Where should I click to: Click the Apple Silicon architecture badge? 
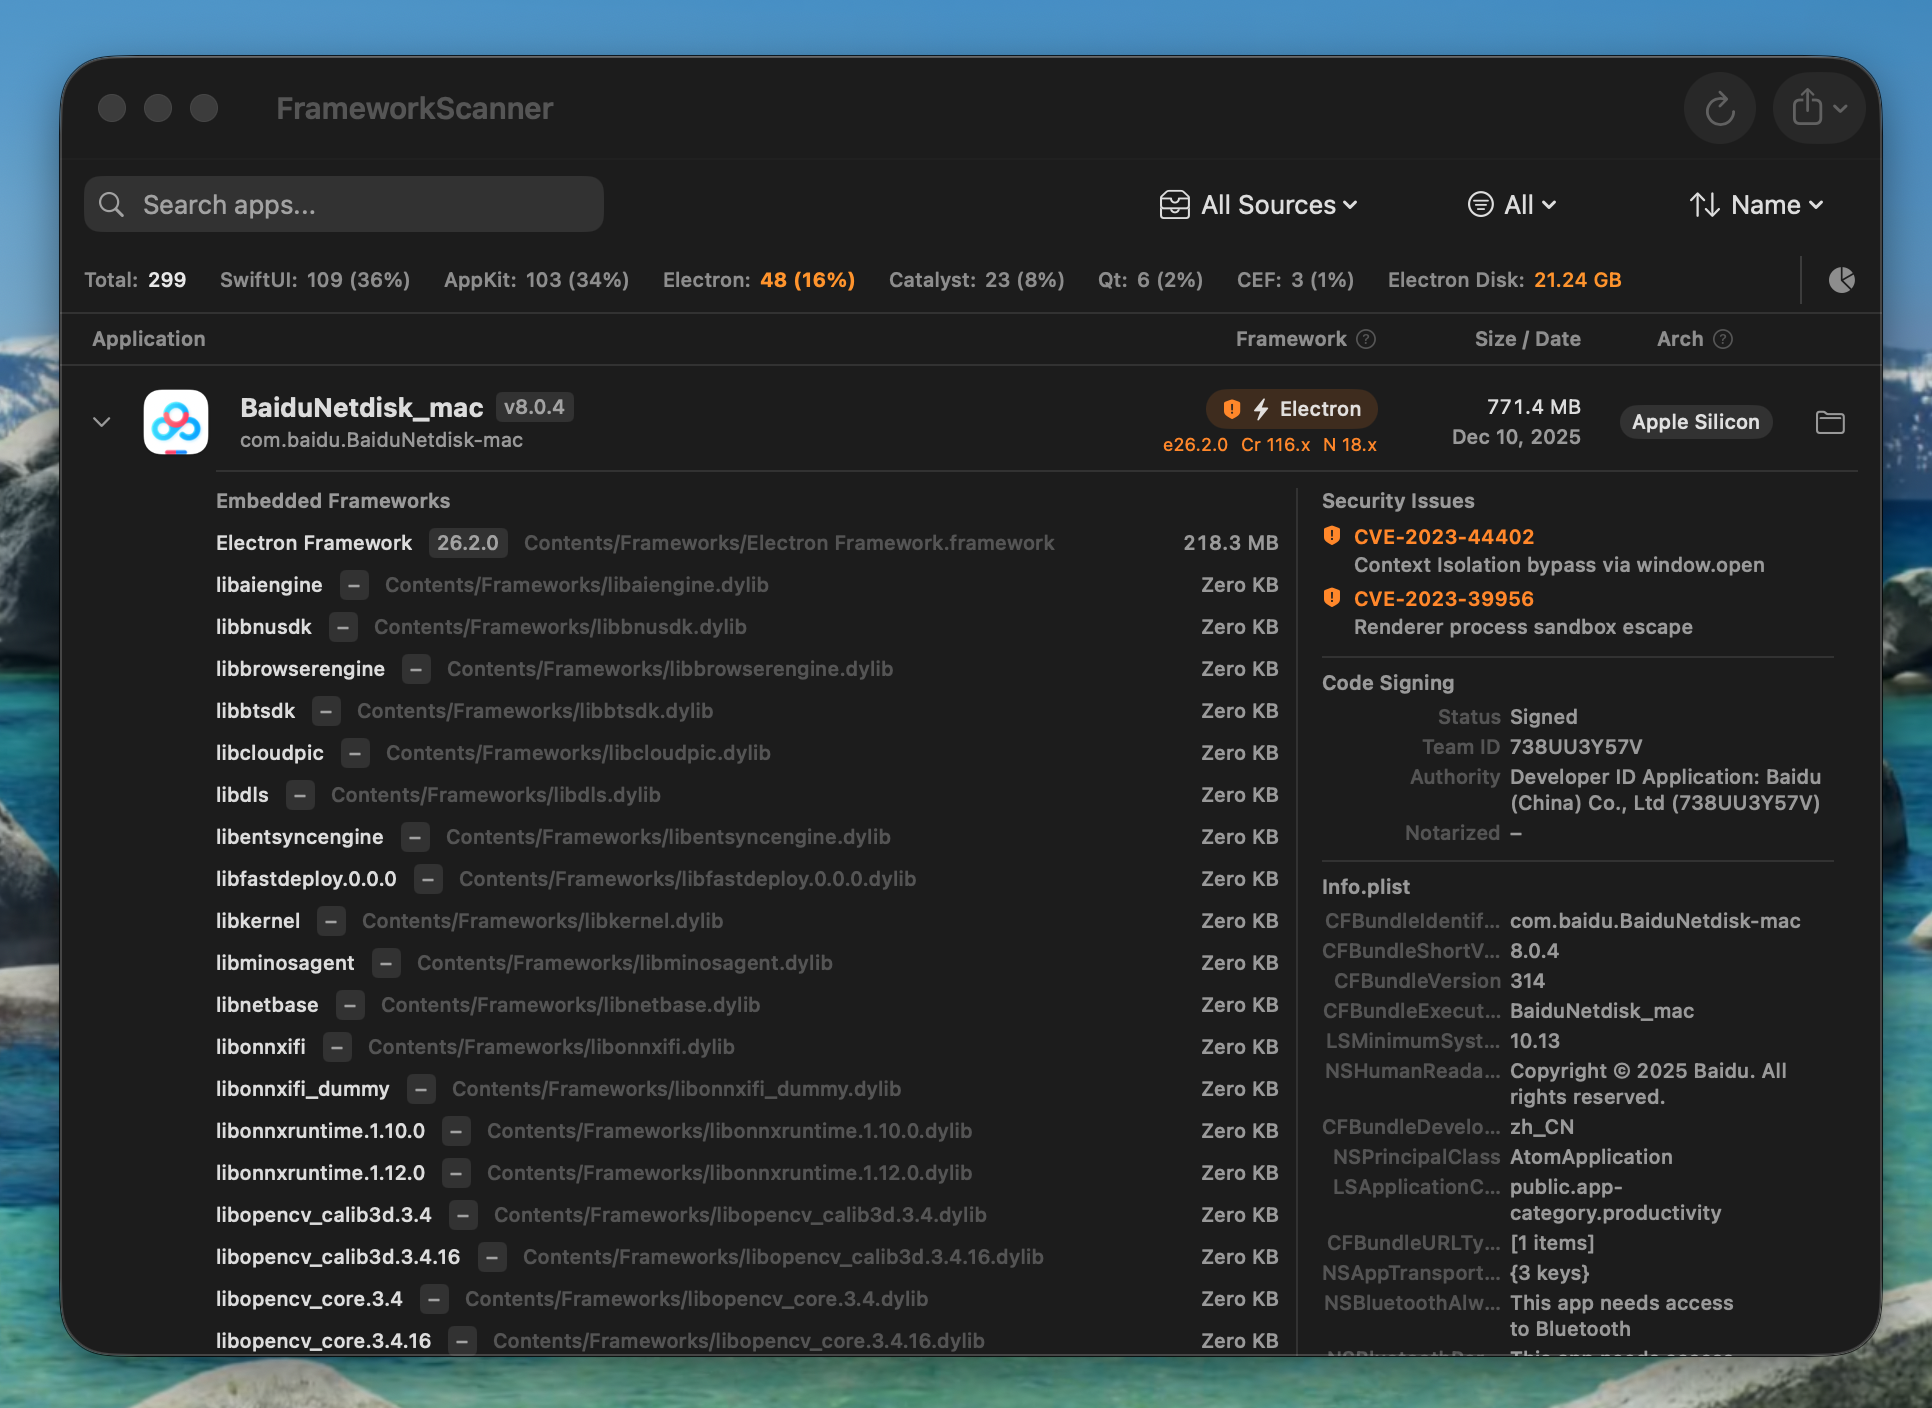click(x=1696, y=422)
